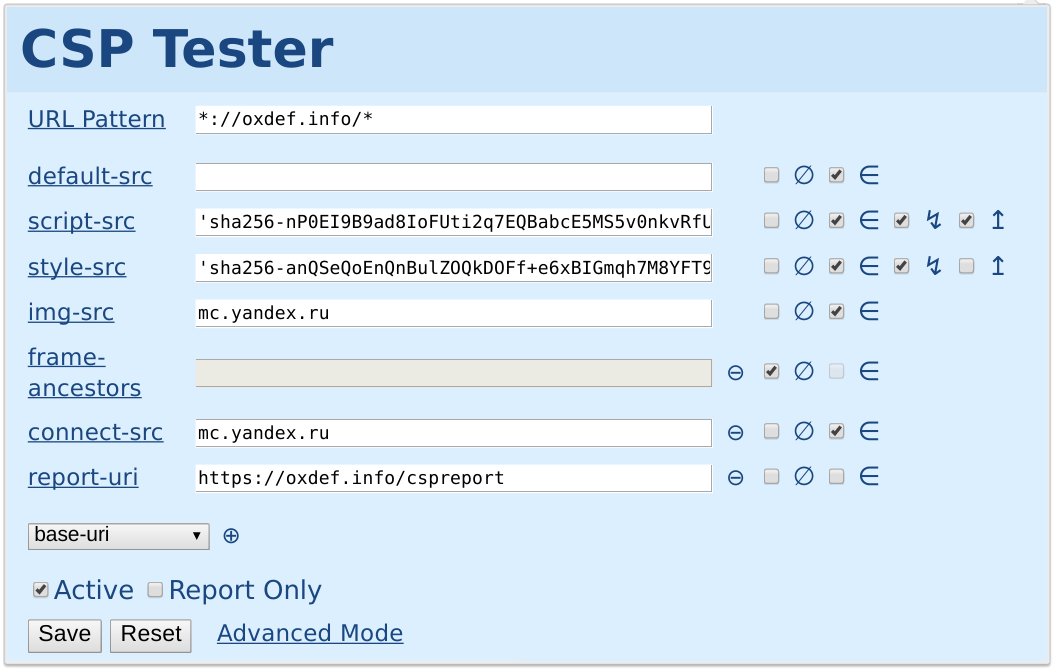The width and height of the screenshot is (1055, 670).
Task: Click element-of icon in img-src row
Action: [869, 311]
